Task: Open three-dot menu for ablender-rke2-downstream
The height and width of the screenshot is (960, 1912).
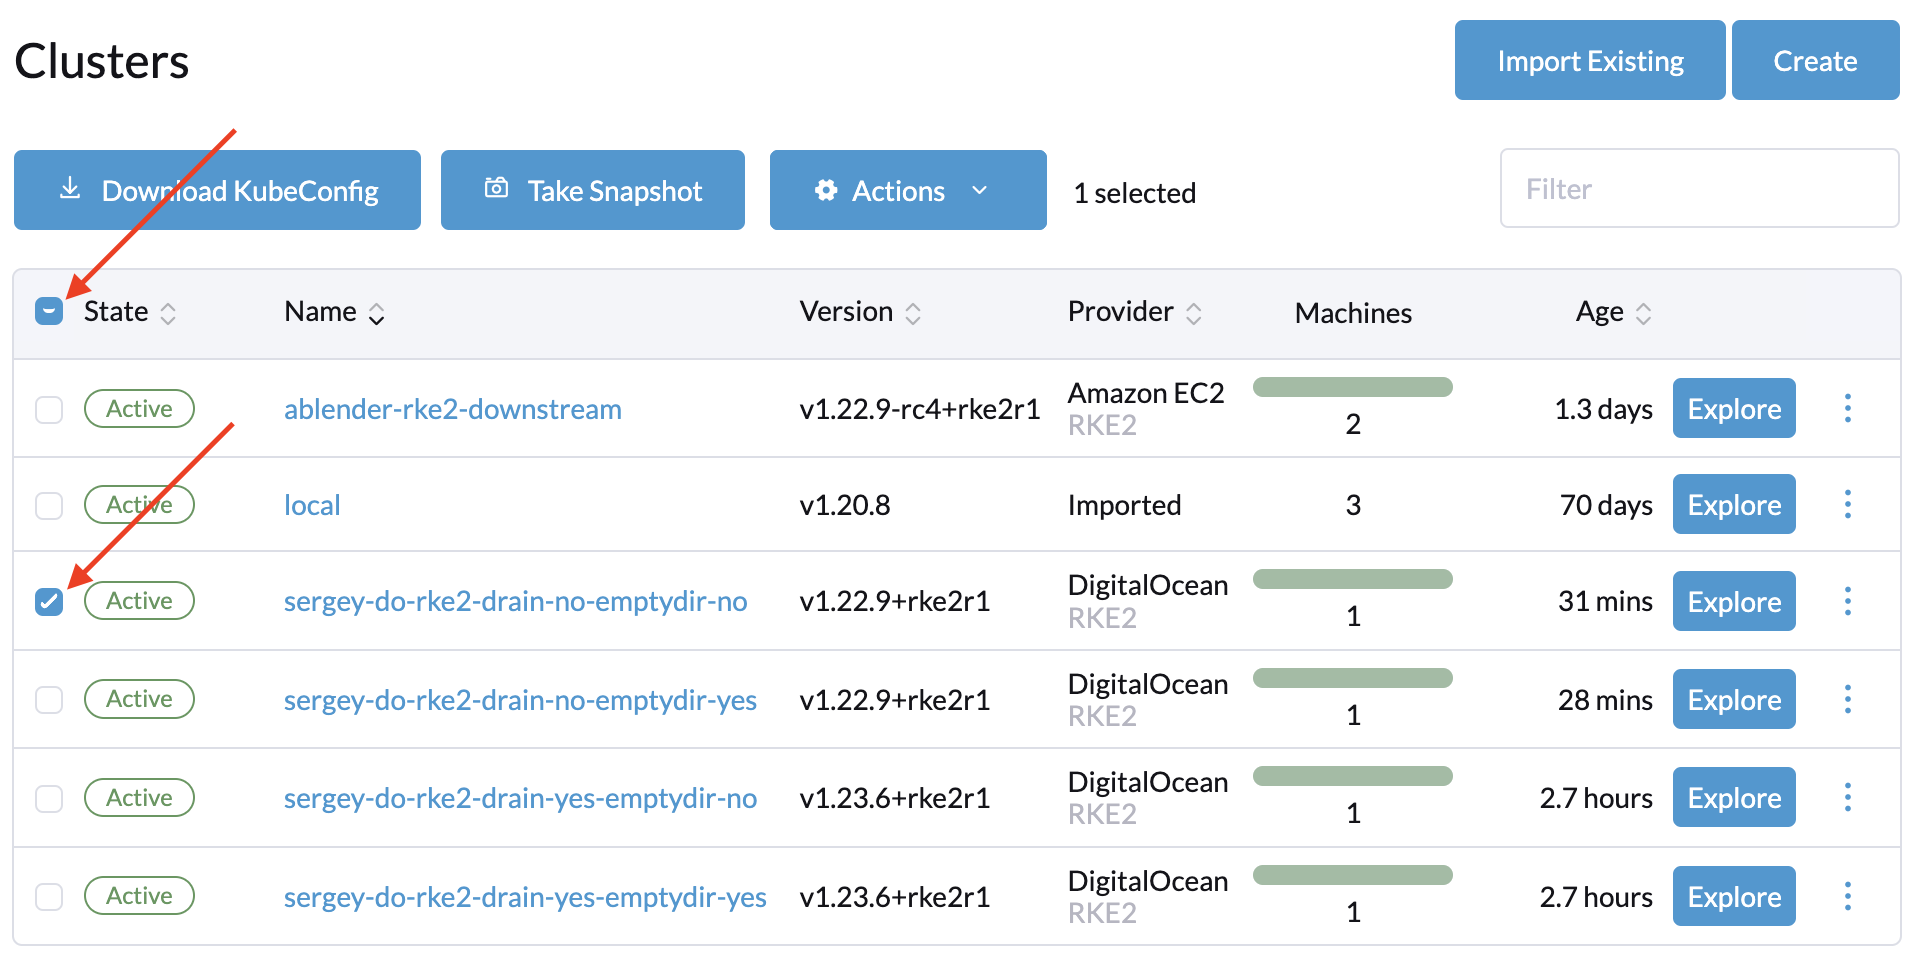Action: tap(1847, 408)
